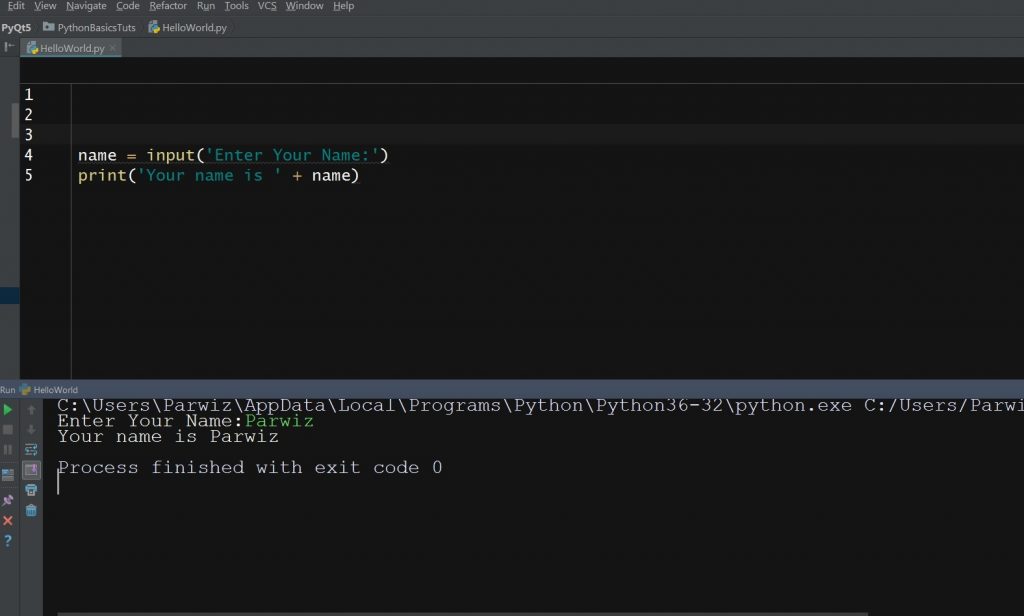Open the View menu
Viewport: 1024px width, 616px height.
point(45,6)
